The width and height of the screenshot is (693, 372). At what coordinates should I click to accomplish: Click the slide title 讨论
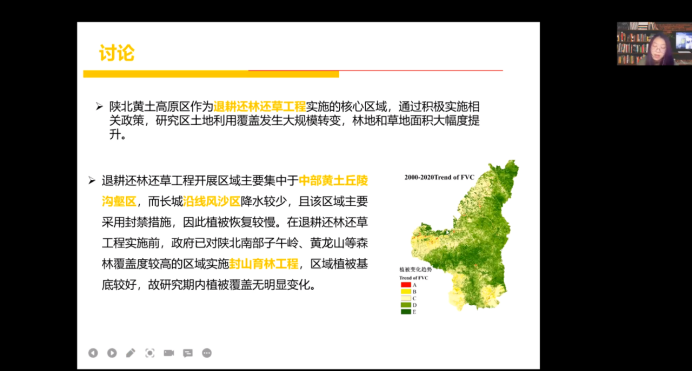click(116, 53)
